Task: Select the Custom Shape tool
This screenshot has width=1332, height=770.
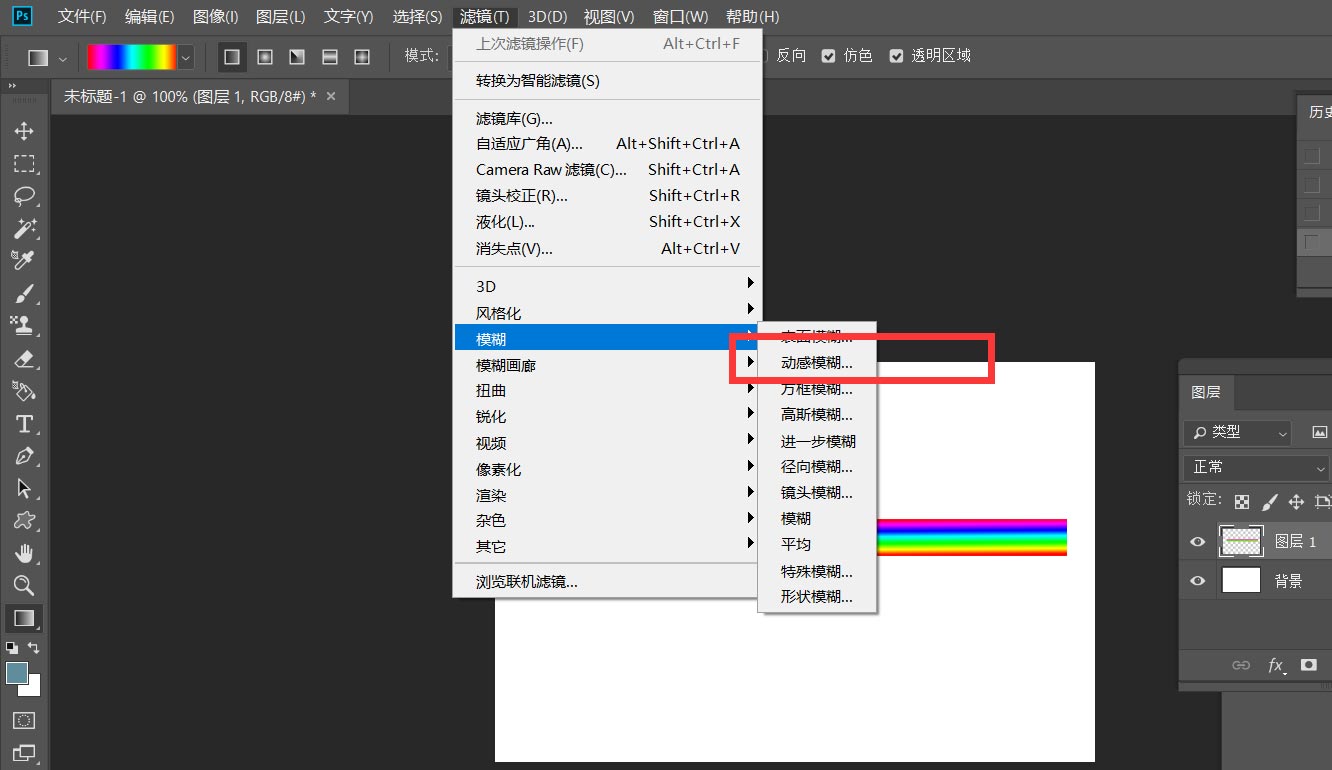Action: click(x=24, y=521)
